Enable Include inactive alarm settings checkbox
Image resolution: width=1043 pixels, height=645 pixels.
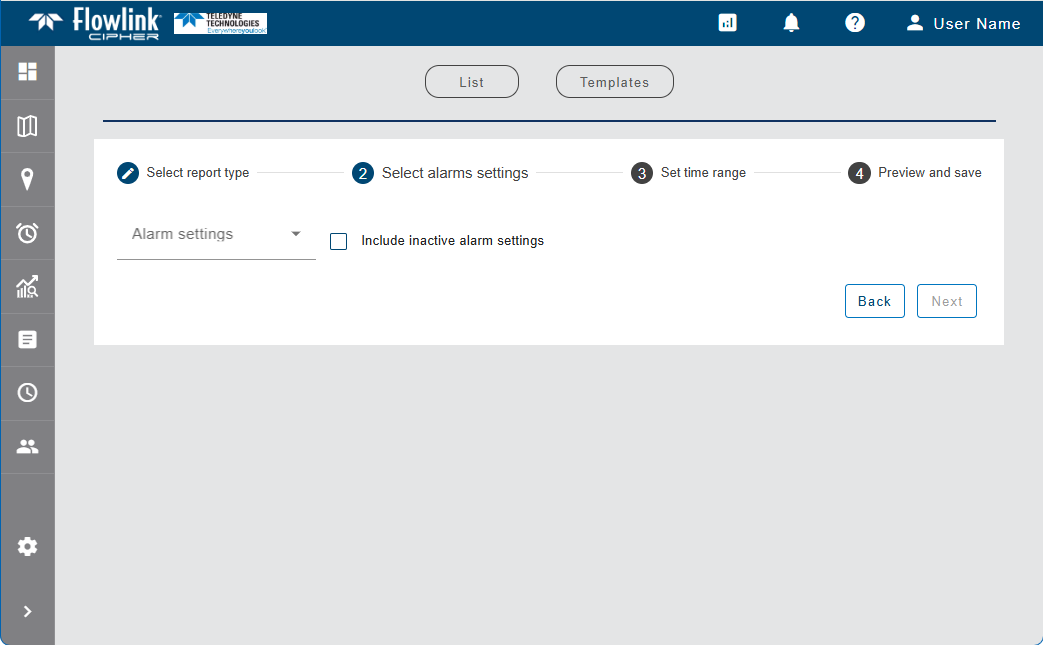click(x=339, y=241)
